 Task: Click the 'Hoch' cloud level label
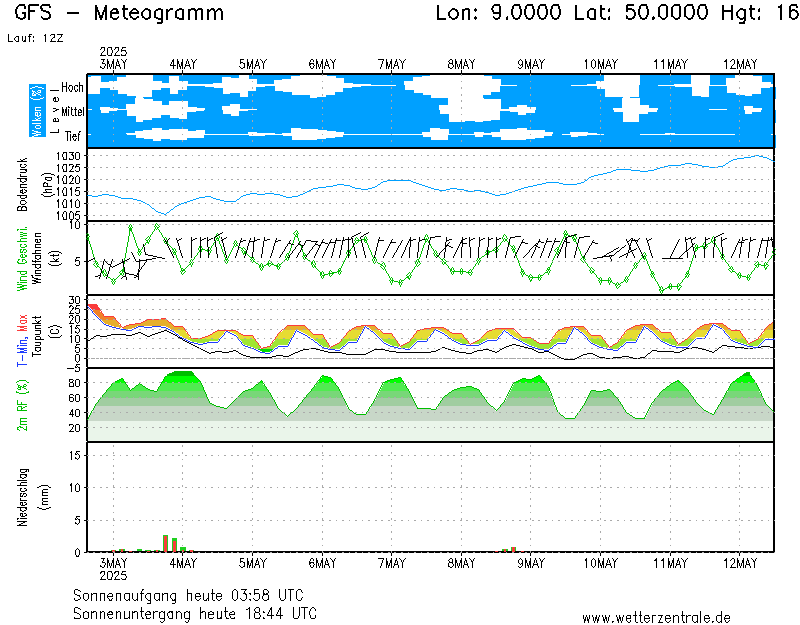(72, 87)
